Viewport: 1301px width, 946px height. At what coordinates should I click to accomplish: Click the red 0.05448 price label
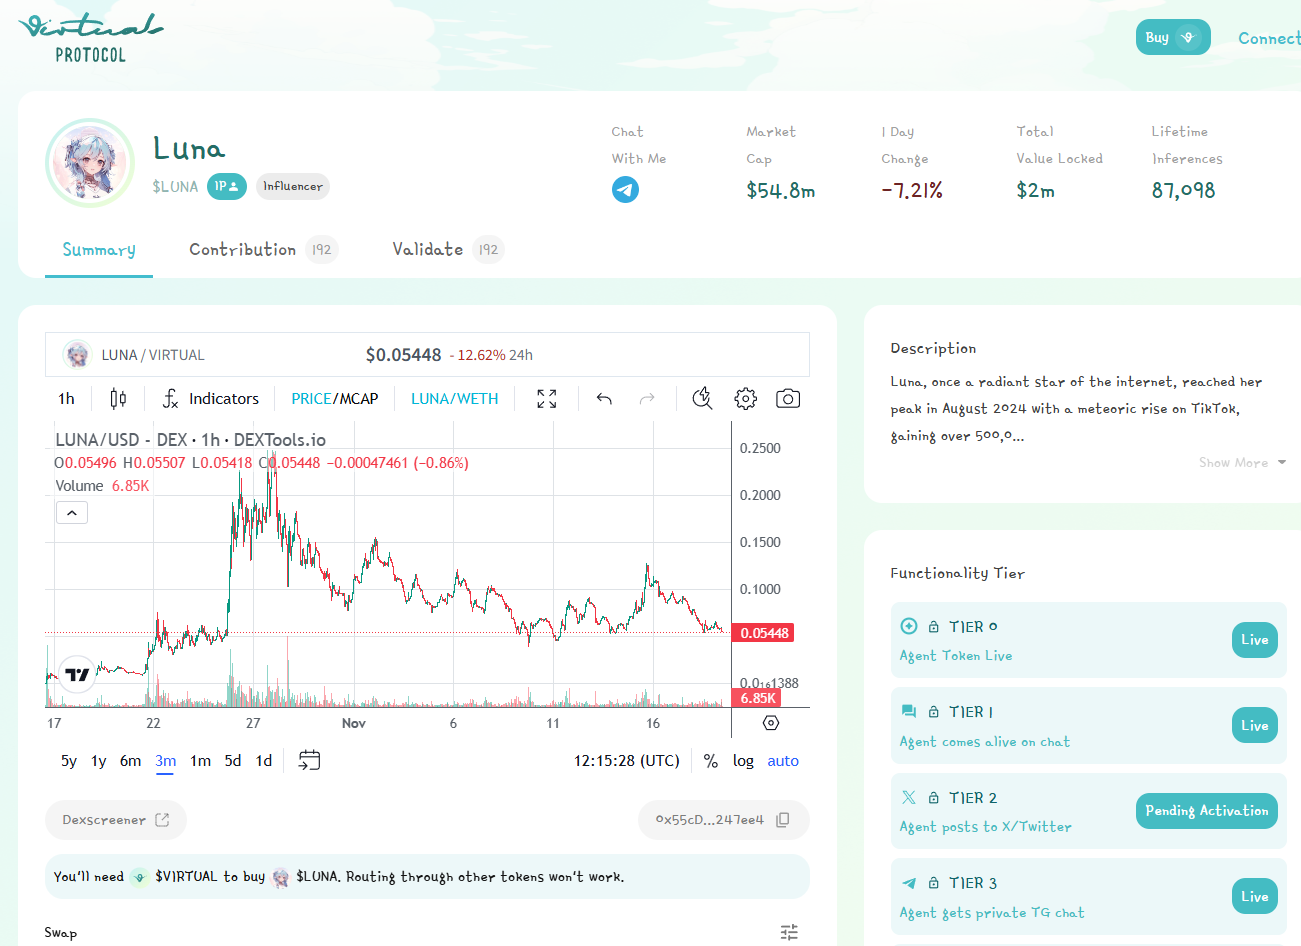pos(765,633)
